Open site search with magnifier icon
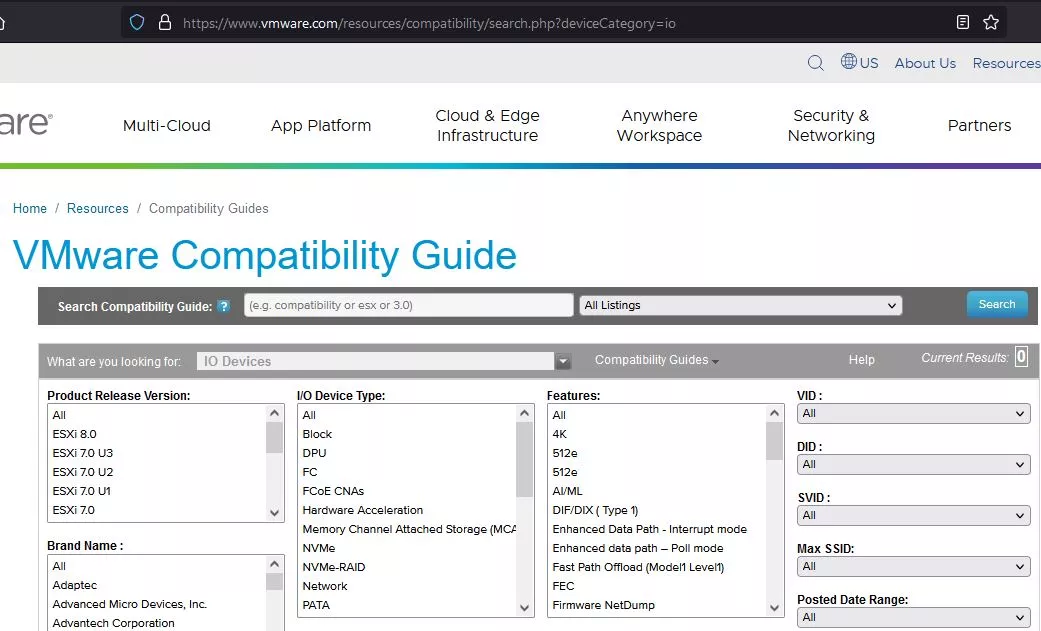1041x631 pixels. click(x=815, y=63)
